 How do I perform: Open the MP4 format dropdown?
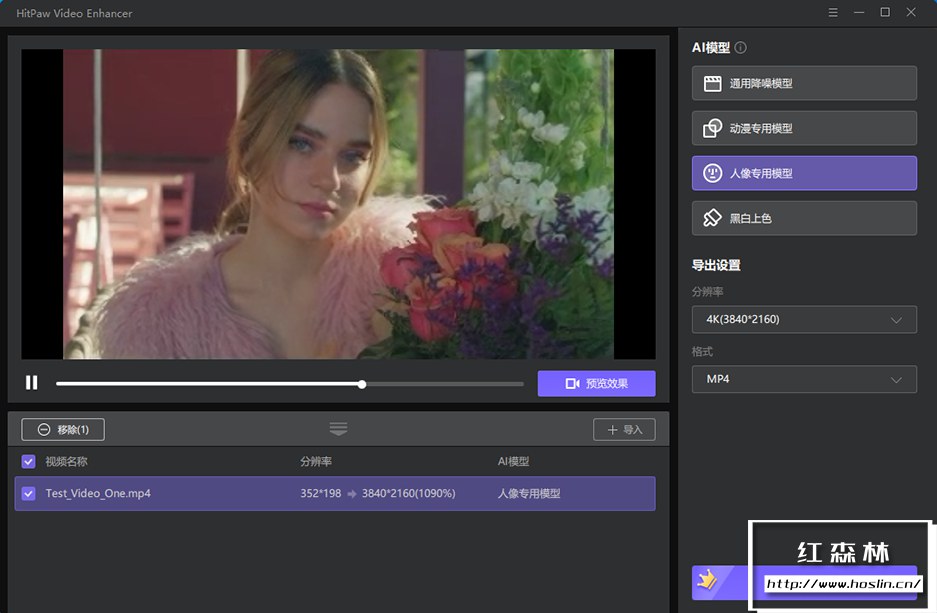coord(804,379)
